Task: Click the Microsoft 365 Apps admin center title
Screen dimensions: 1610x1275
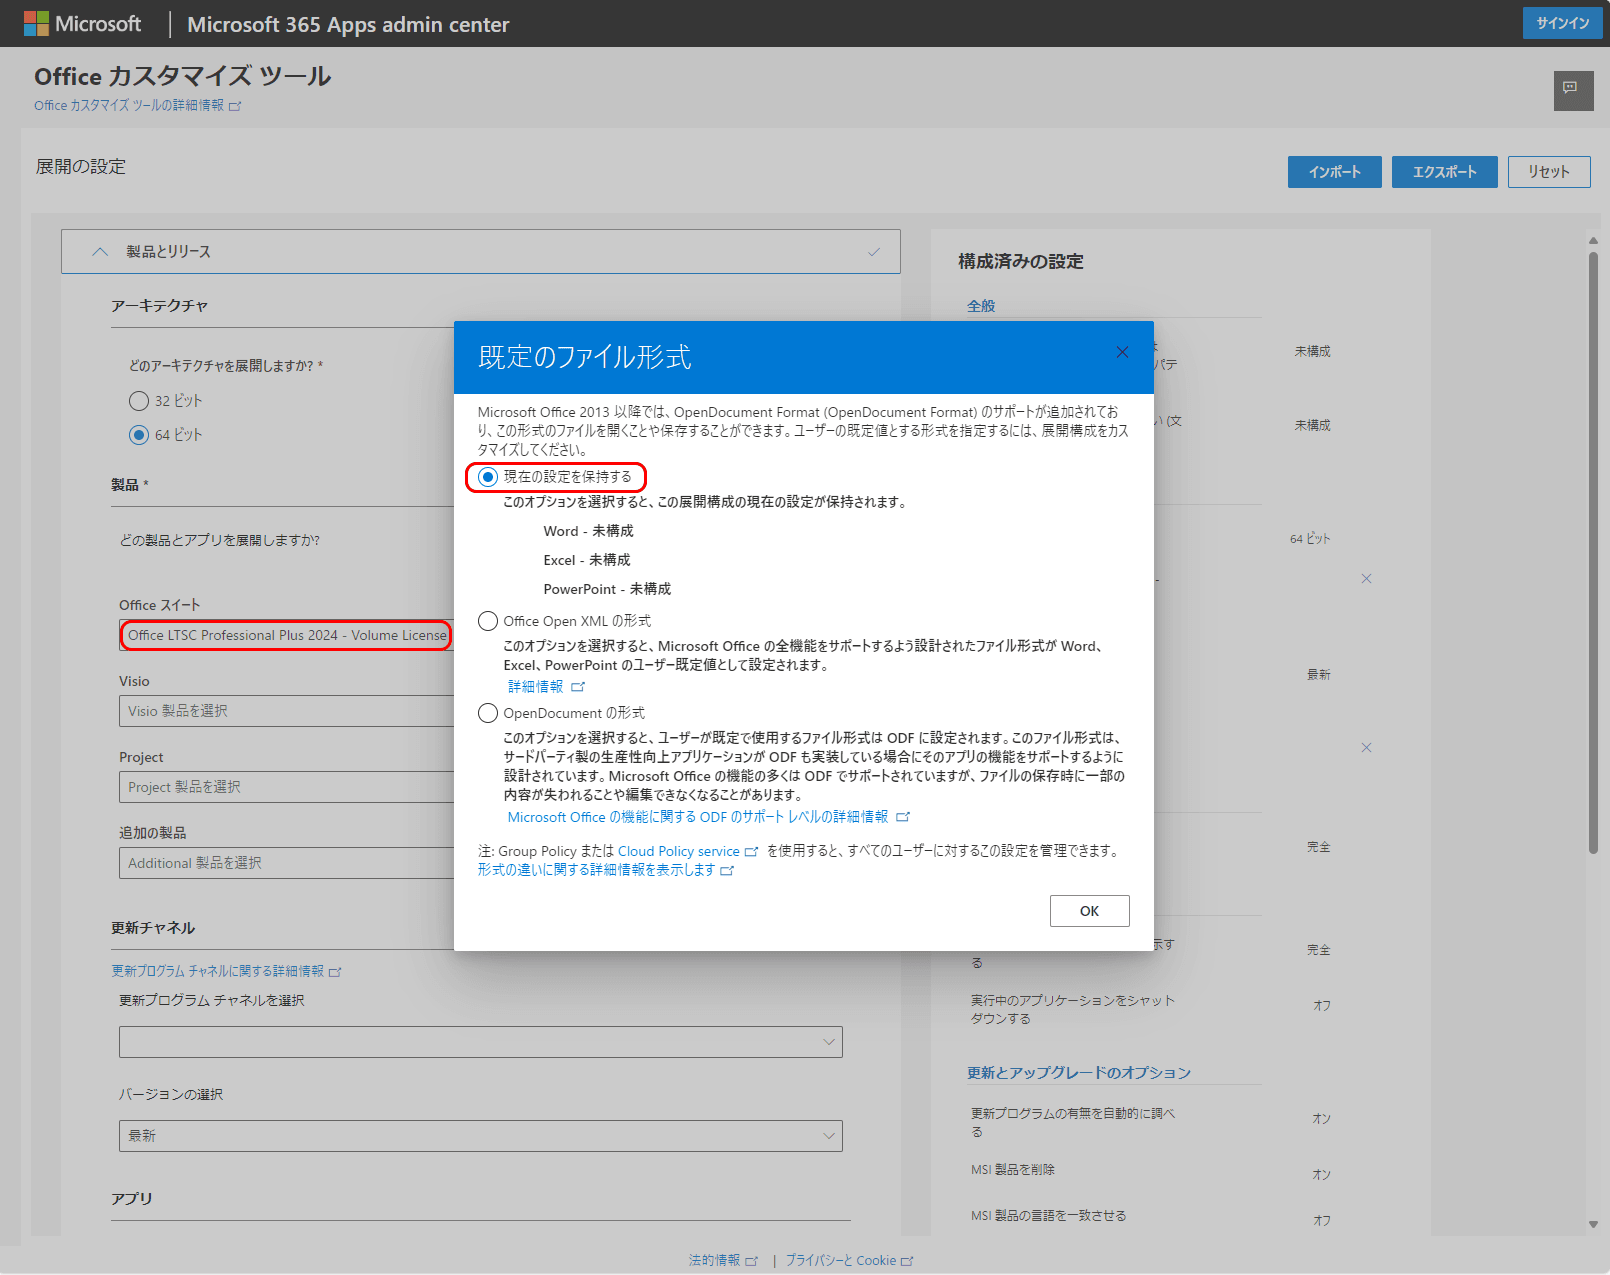Action: (348, 25)
